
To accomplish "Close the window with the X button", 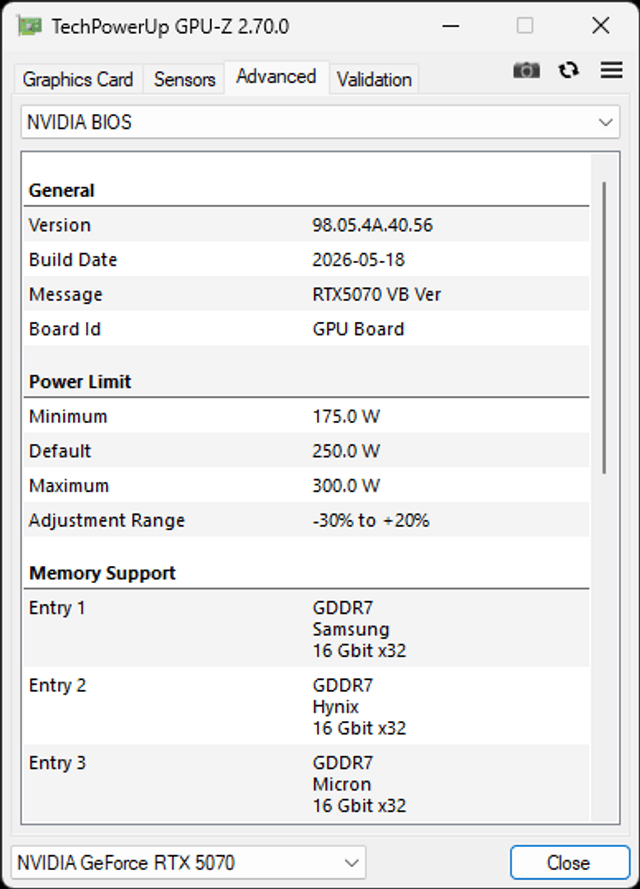I will coord(600,26).
